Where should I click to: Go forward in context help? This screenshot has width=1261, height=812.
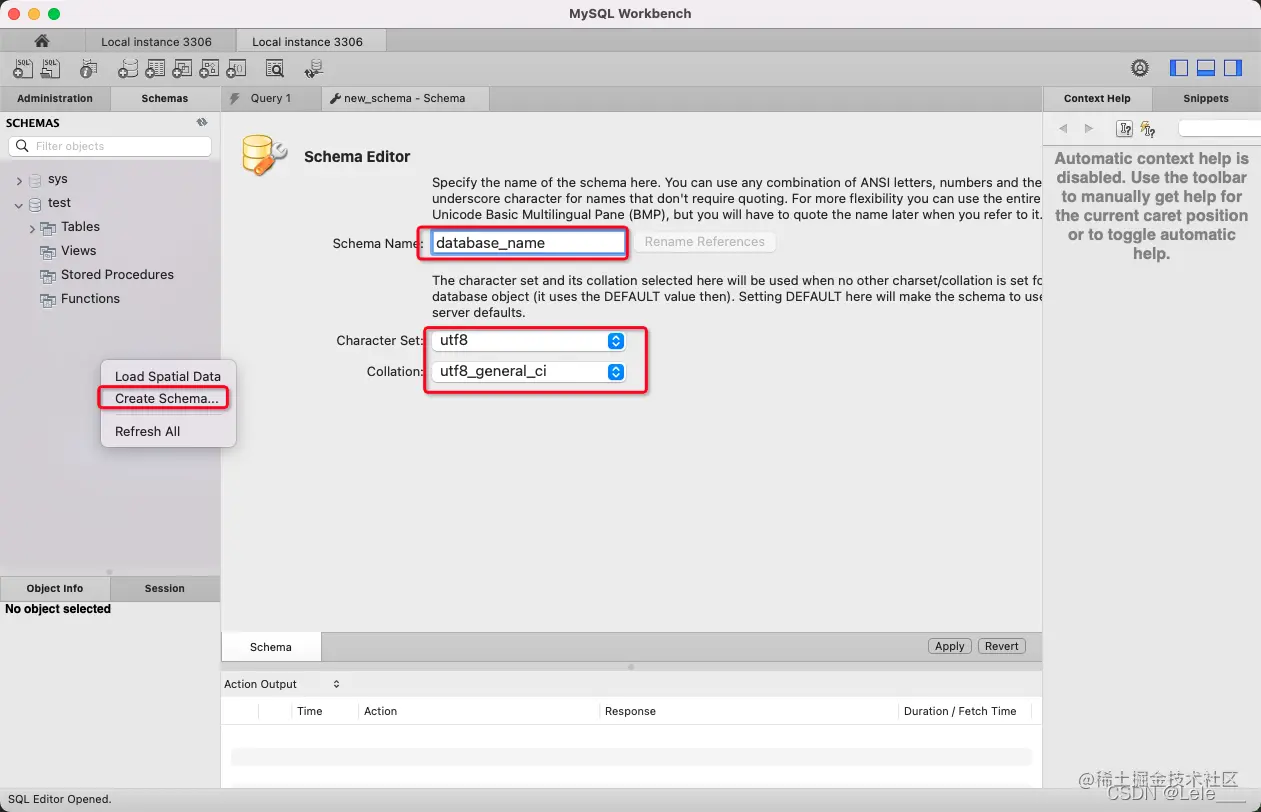1089,129
